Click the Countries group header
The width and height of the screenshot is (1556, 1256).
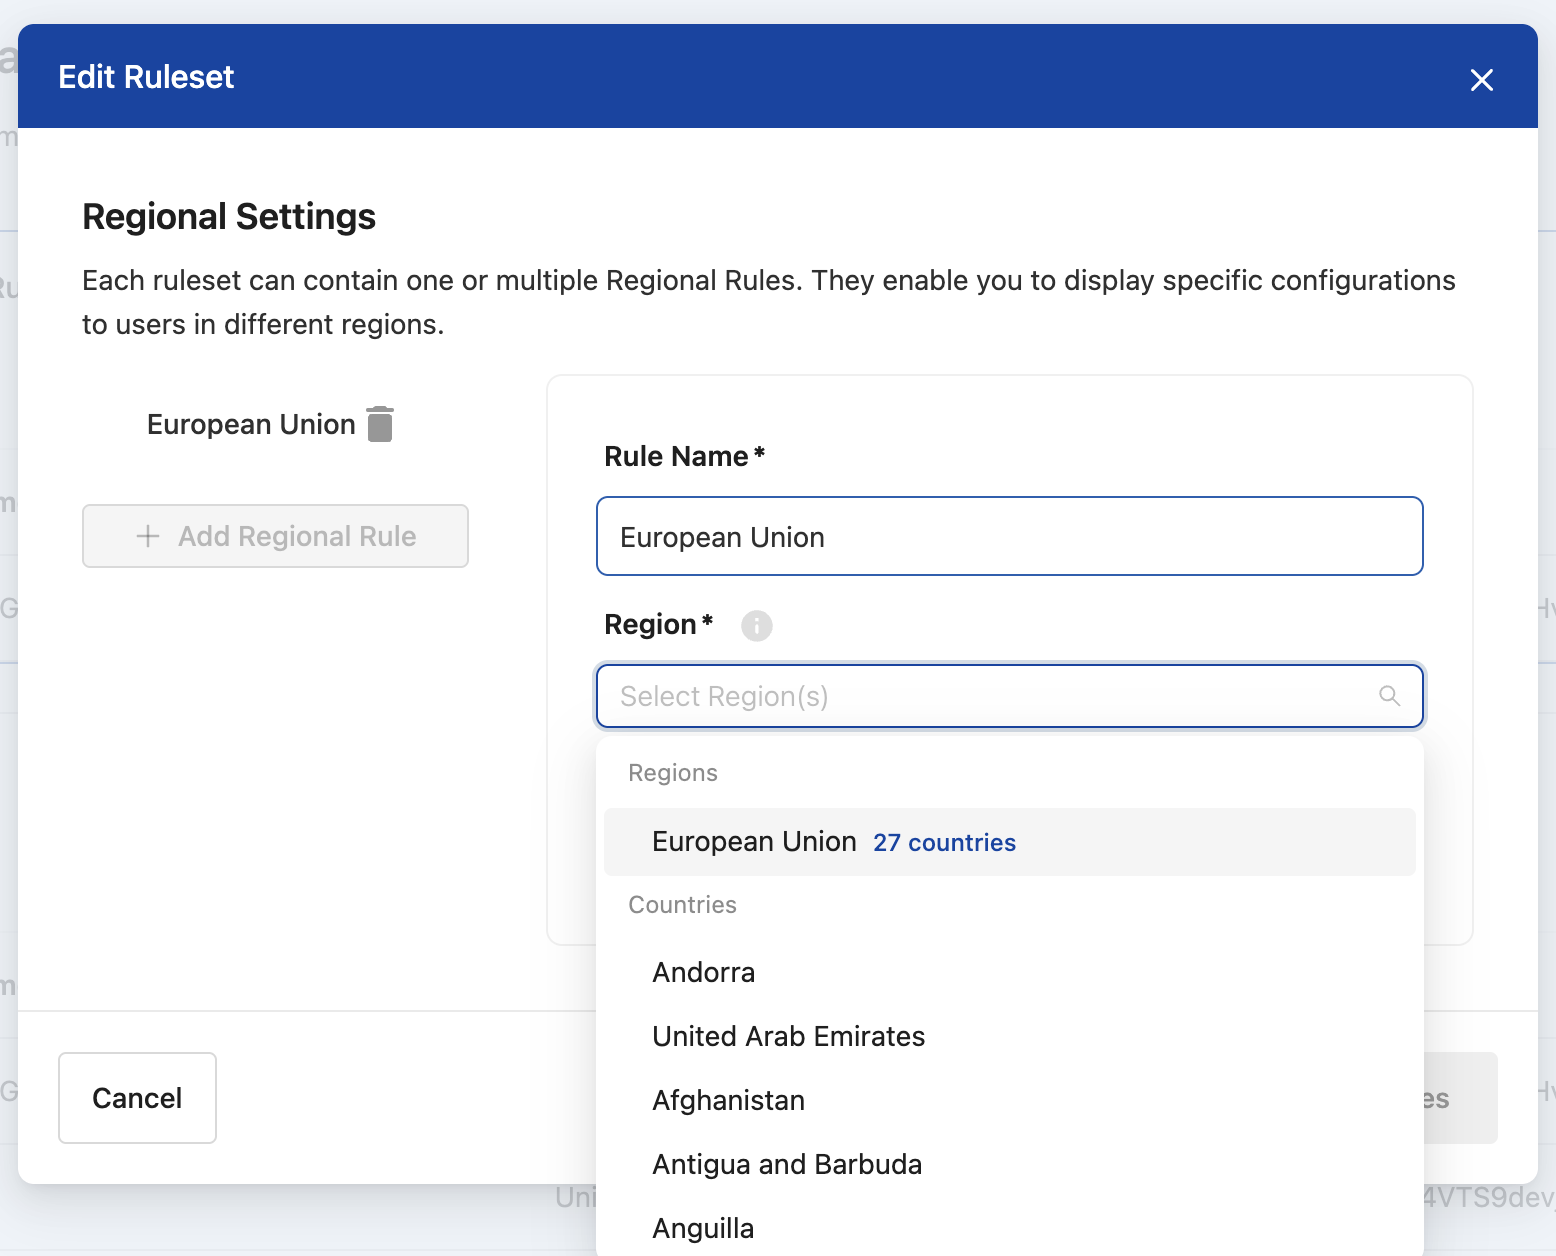[682, 905]
